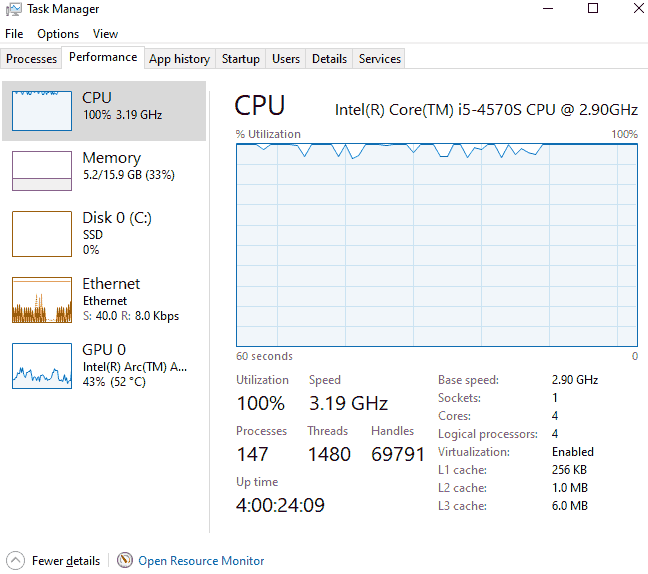This screenshot has width=648, height=574.
Task: Click the Logical processors label
Action: tap(488, 434)
